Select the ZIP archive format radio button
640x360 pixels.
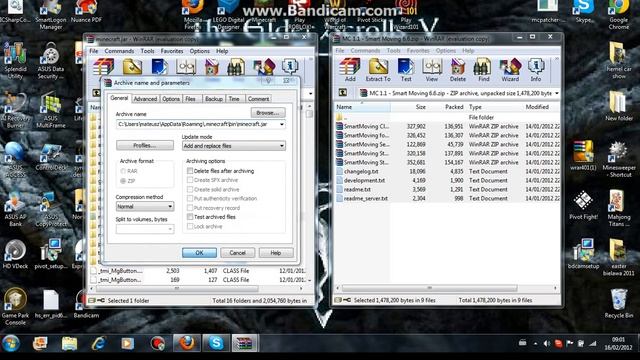pos(123,180)
